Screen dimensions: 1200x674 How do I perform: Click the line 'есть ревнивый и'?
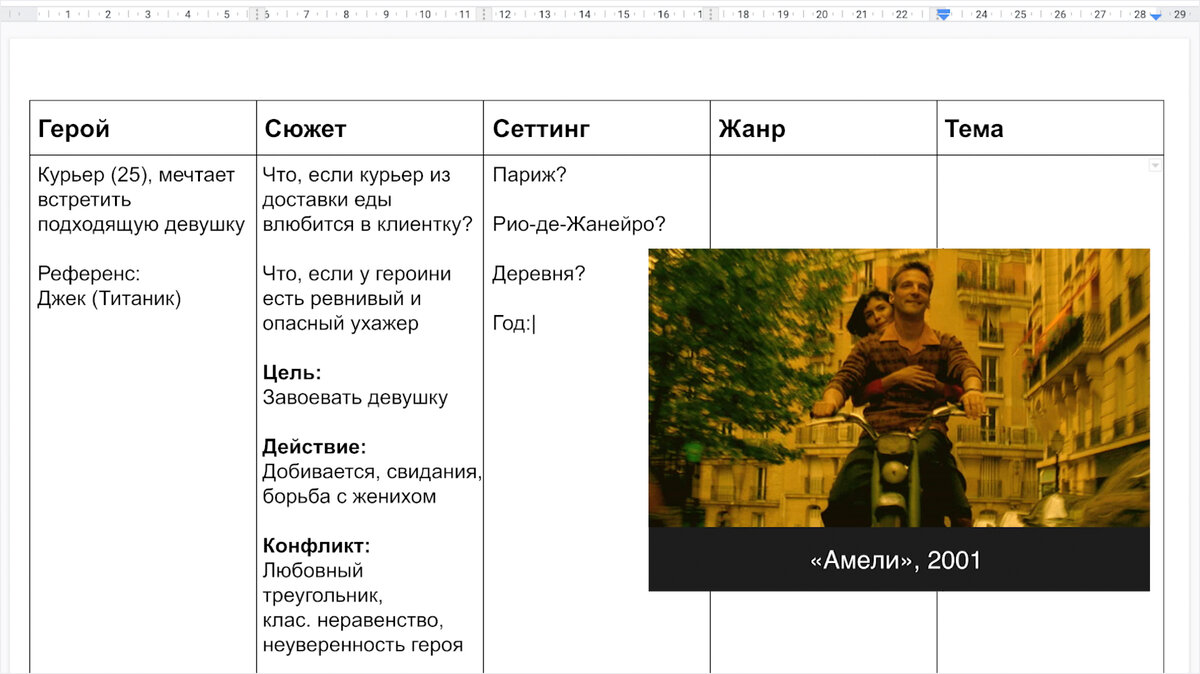click(x=342, y=298)
